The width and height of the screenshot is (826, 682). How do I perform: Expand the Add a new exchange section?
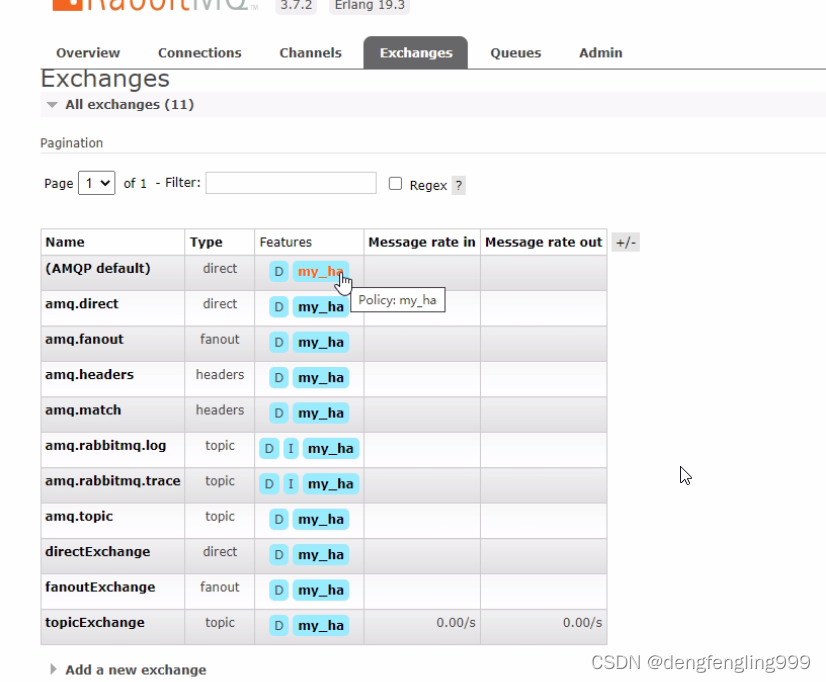pos(135,669)
